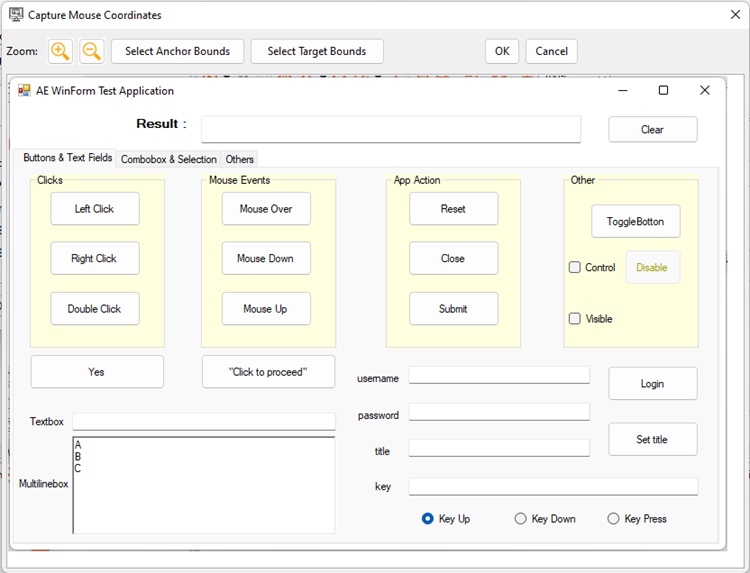Tick the Visible checkbox
Viewport: 750px width, 573px height.
575,319
